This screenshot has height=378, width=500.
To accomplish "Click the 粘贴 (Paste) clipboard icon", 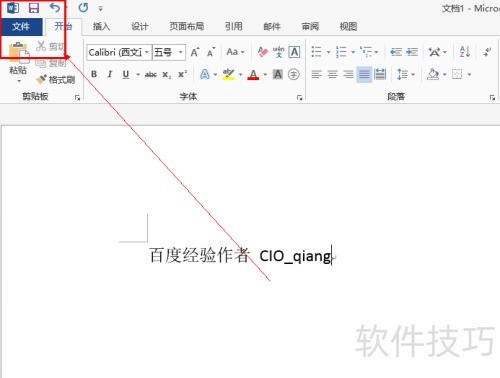I will [x=18, y=53].
